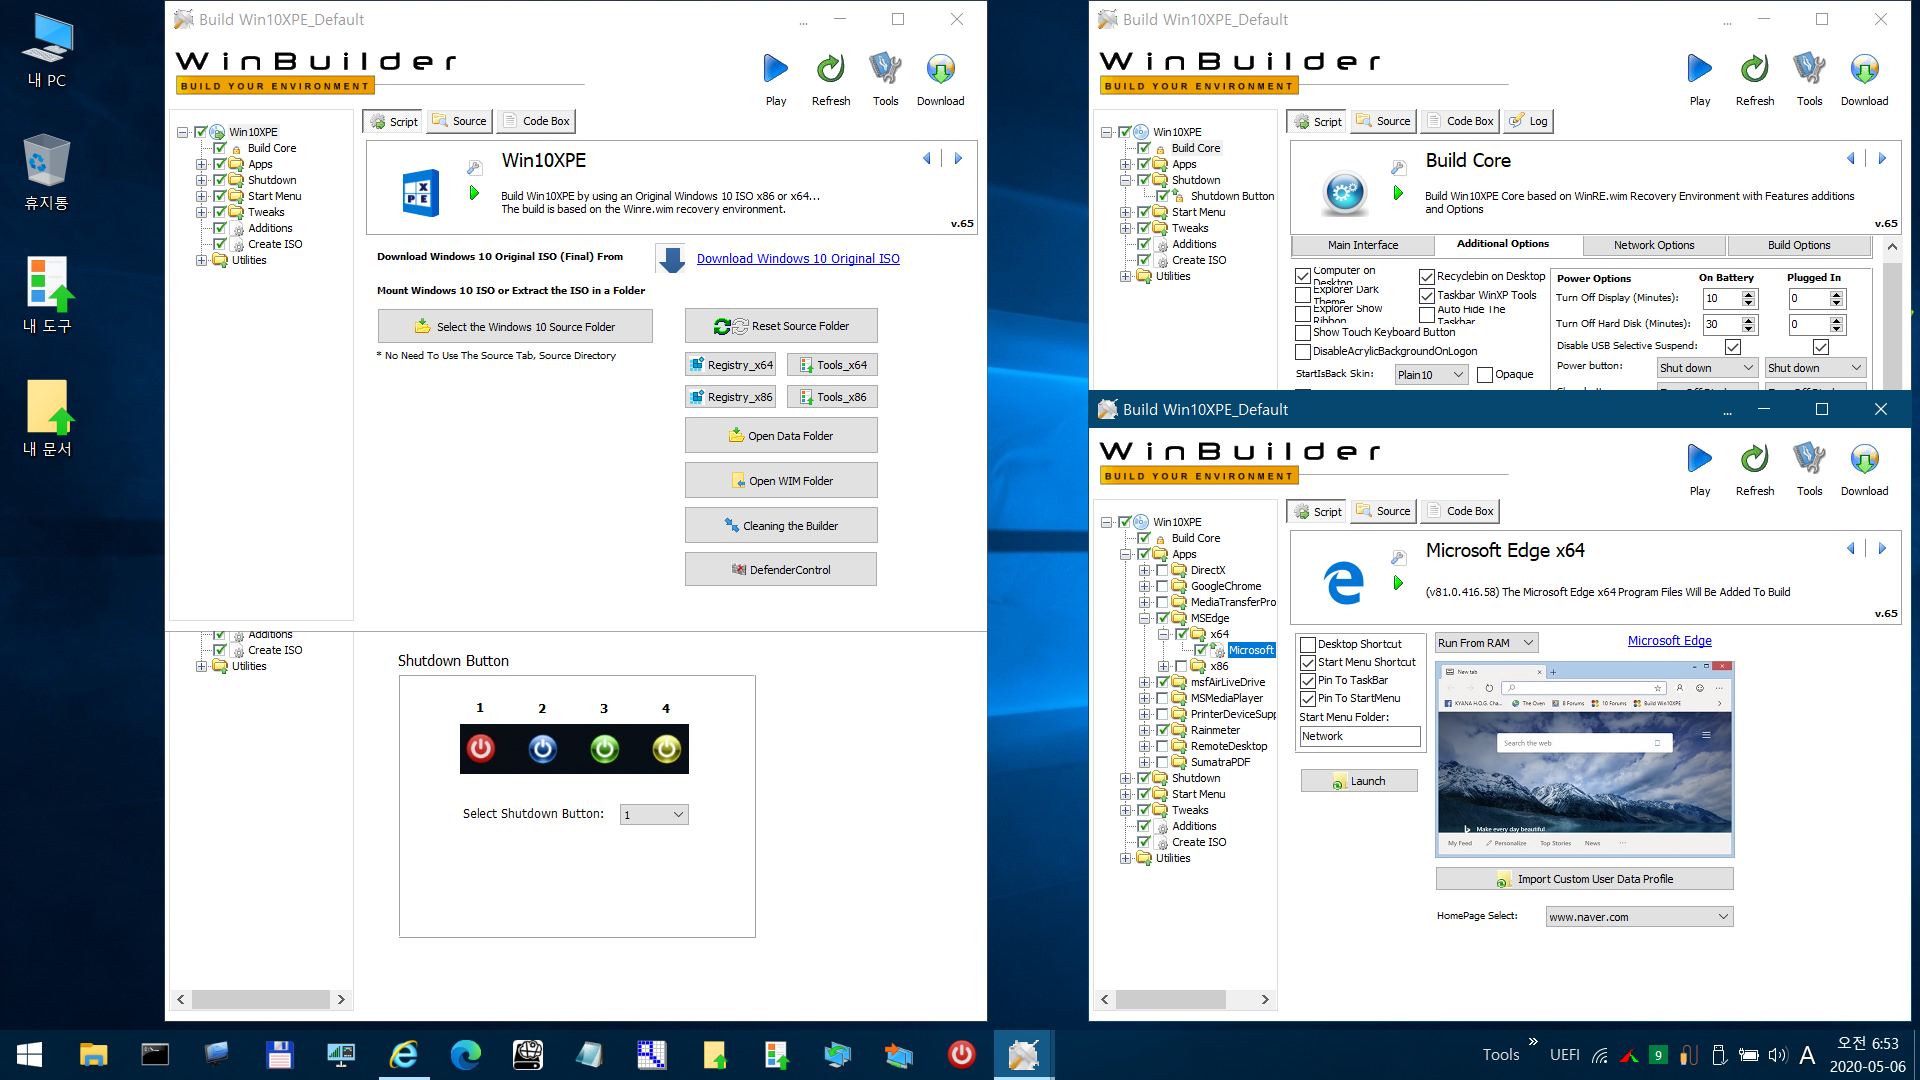Open Plugged In power button Shut down dropdown

click(x=1815, y=368)
